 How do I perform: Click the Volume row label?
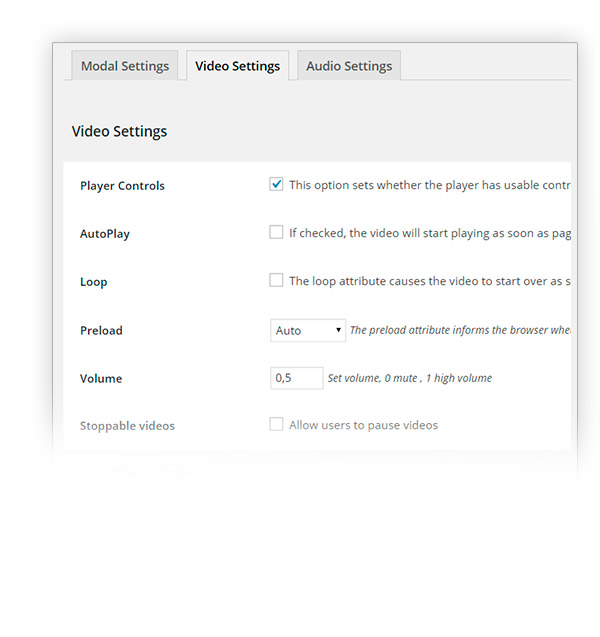(101, 379)
